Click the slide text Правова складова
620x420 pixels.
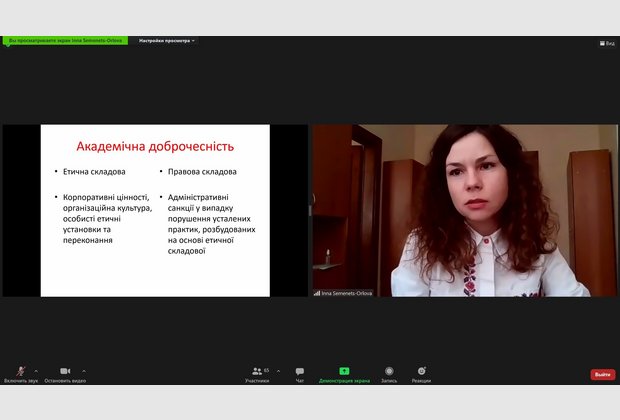pyautogui.click(x=202, y=172)
